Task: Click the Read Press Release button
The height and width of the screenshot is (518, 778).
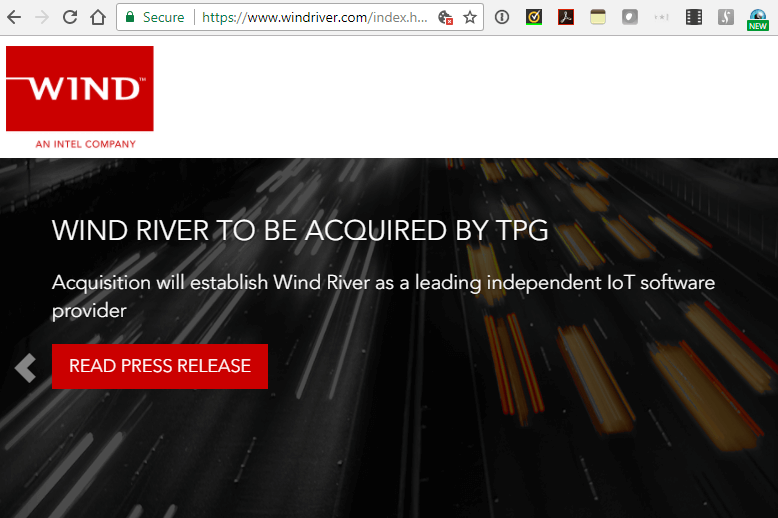Action: pyautogui.click(x=160, y=366)
